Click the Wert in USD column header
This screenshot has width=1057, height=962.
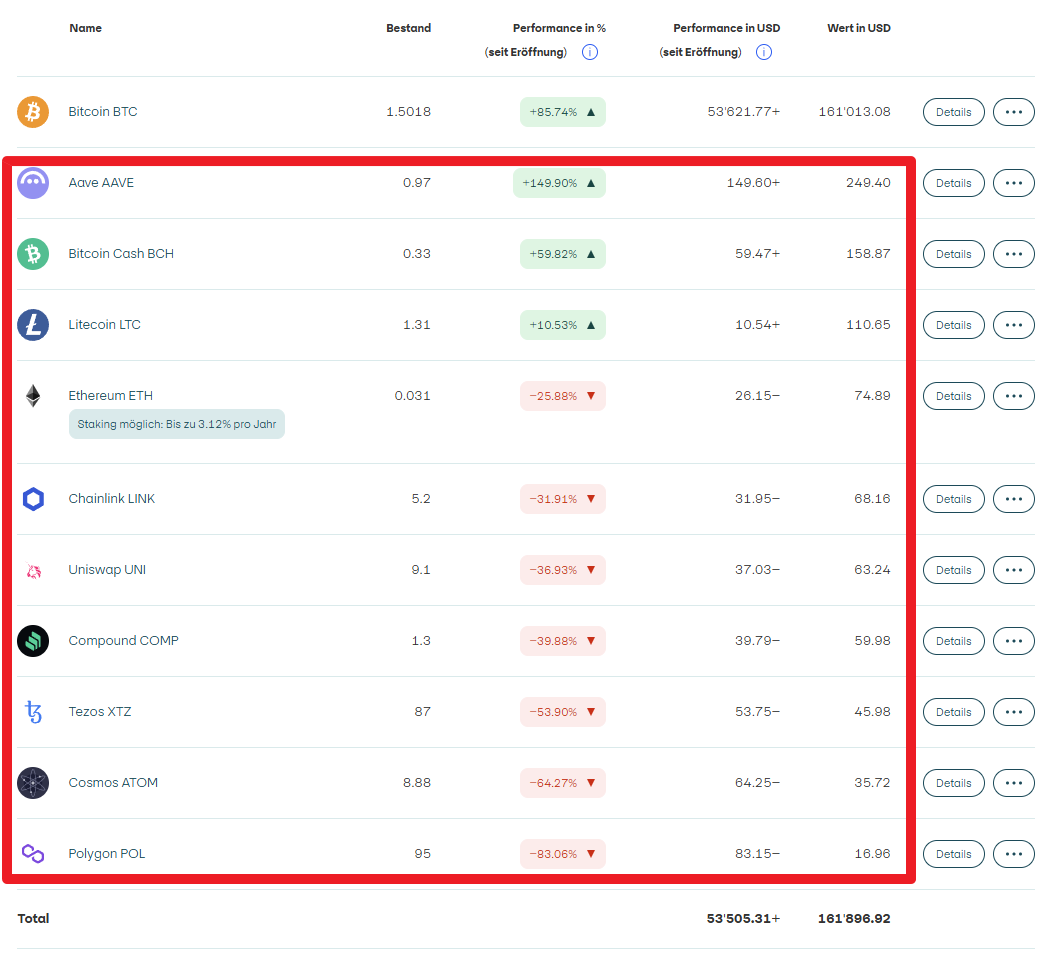click(x=859, y=28)
